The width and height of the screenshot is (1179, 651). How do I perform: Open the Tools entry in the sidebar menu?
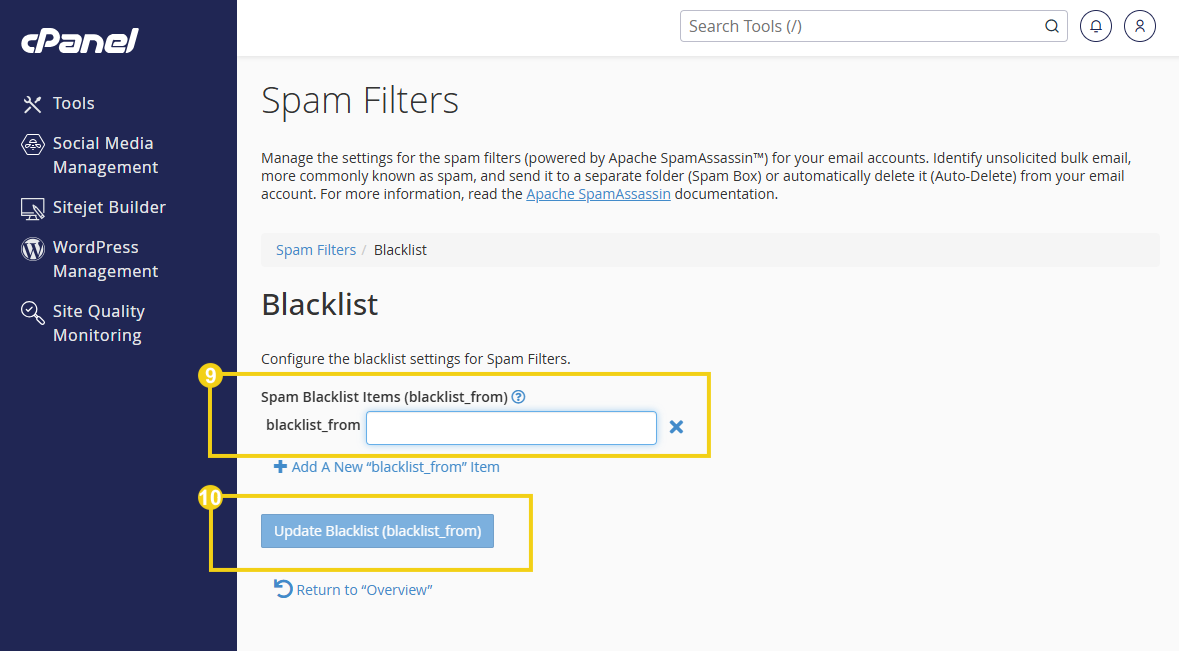coord(74,103)
